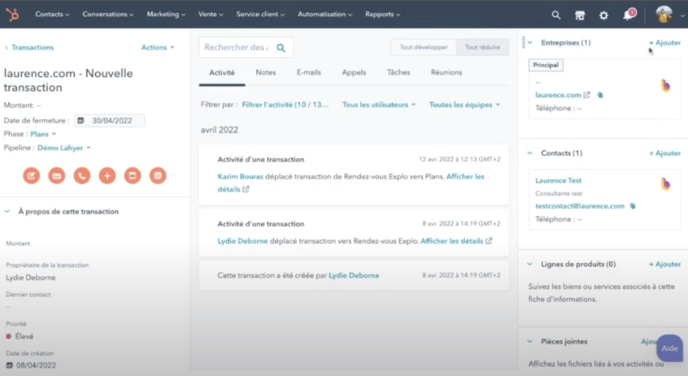This screenshot has height=376, width=688.
Task: Open the Automatisation navigation menu
Action: (x=325, y=14)
